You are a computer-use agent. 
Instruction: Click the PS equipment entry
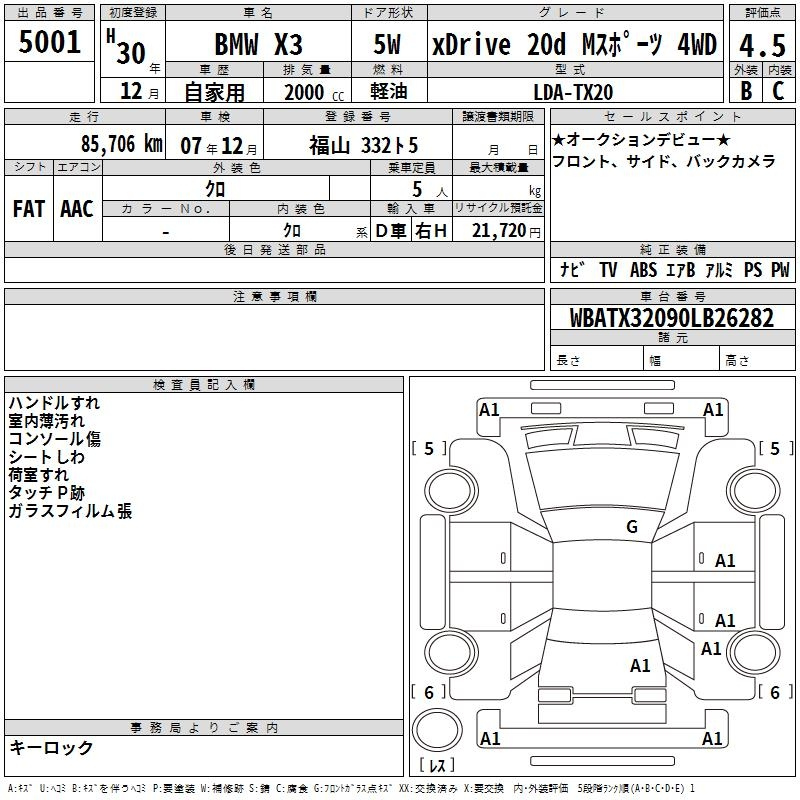(x=753, y=269)
